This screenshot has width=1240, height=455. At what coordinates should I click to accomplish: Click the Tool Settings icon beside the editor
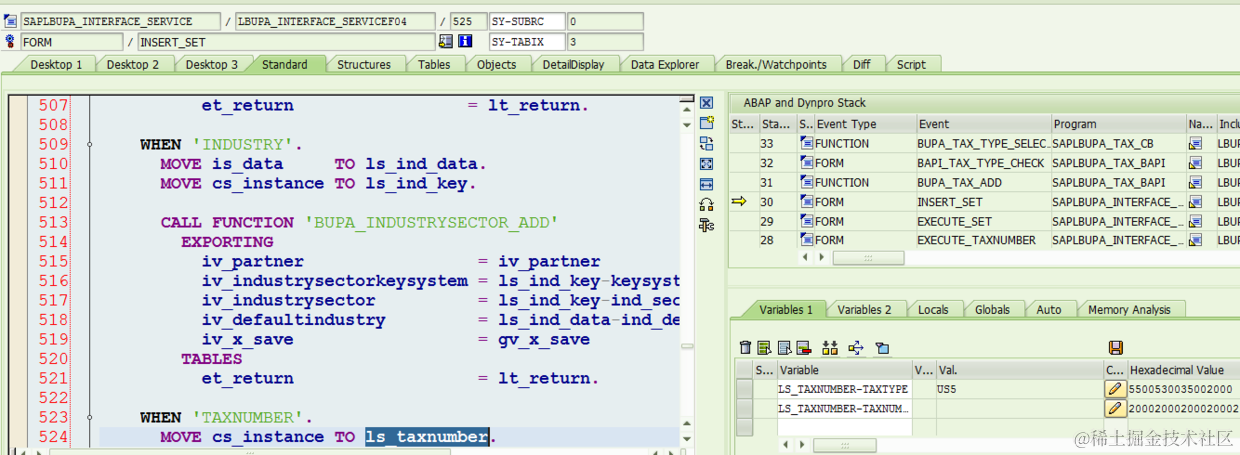coord(706,225)
